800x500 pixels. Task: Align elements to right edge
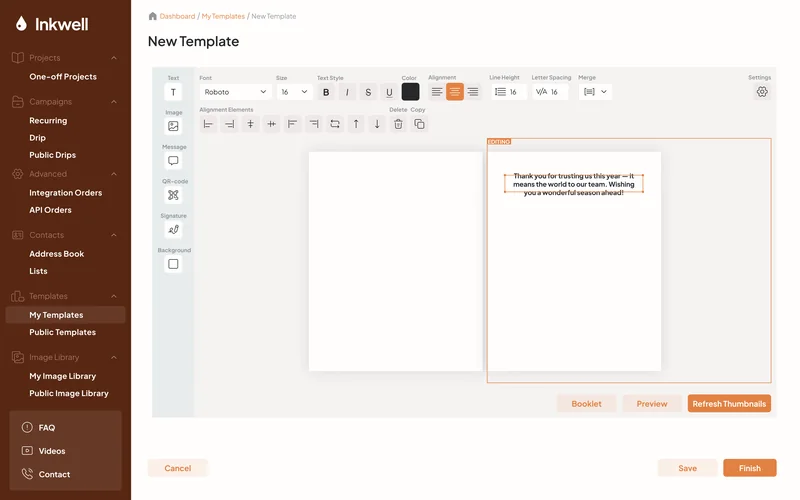[x=230, y=124]
